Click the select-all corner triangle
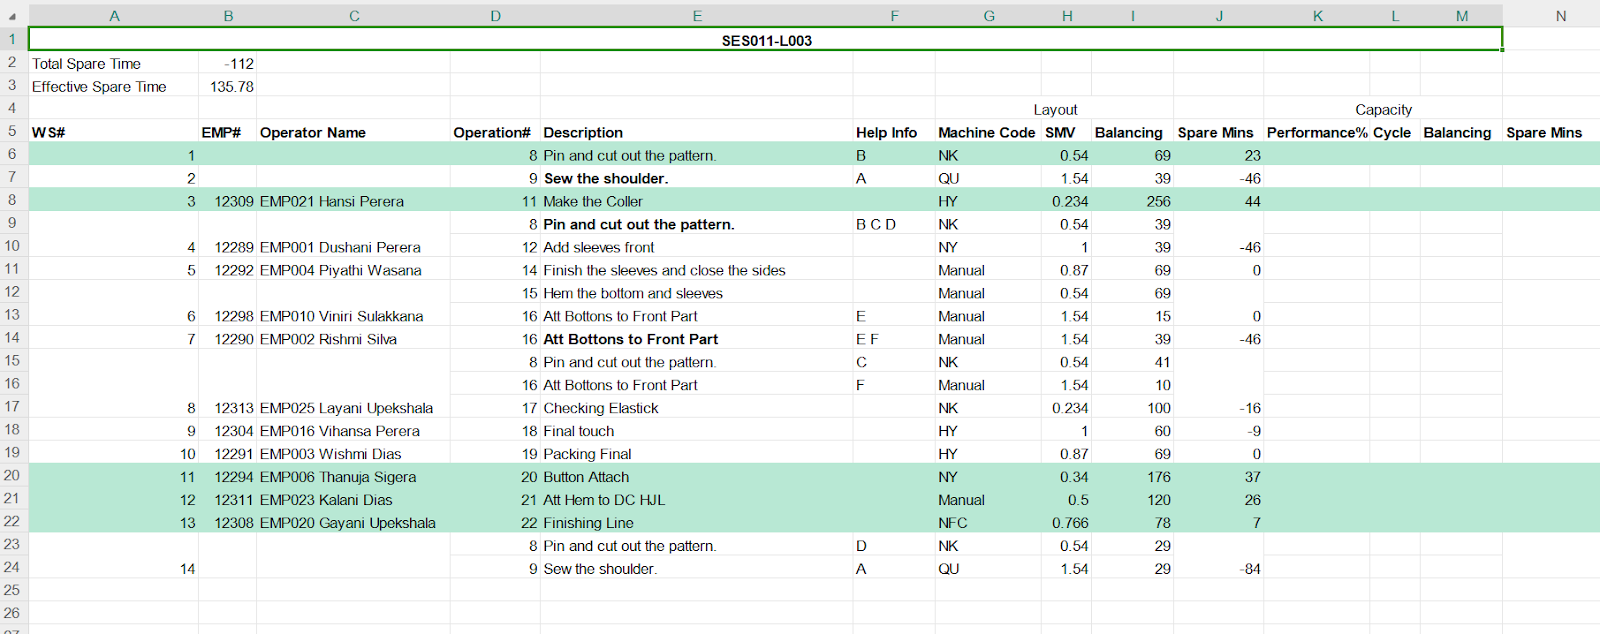1600x634 pixels. tap(12, 16)
